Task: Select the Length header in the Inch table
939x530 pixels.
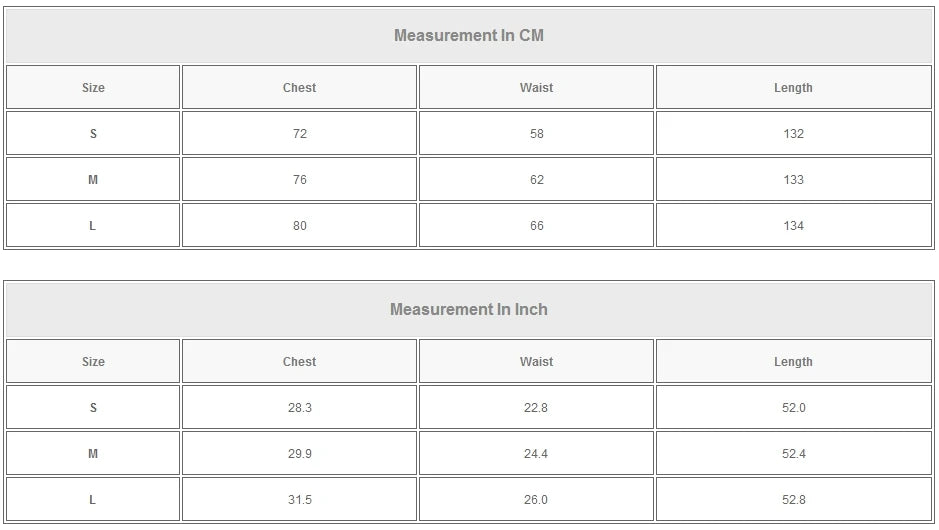Action: [793, 362]
